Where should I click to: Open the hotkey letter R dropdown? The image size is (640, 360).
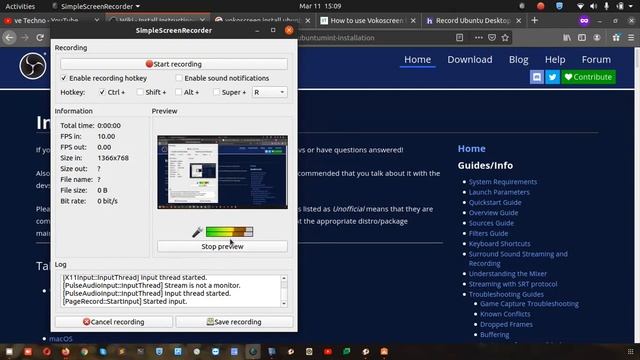[269, 92]
